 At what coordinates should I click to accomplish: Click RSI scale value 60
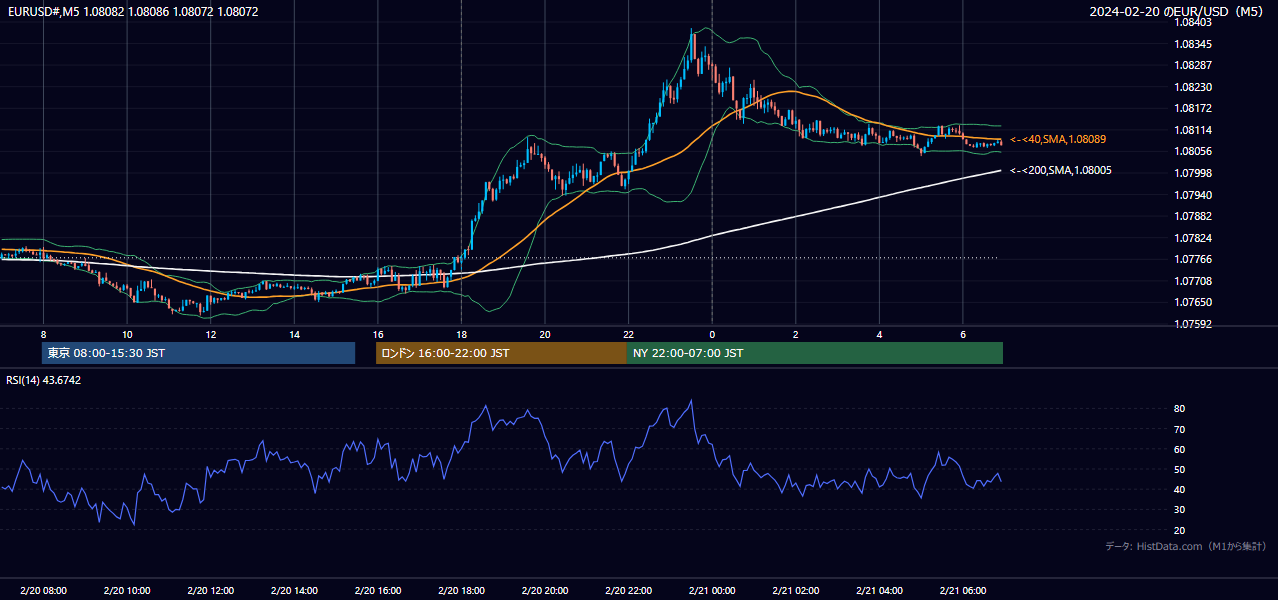click(1180, 449)
